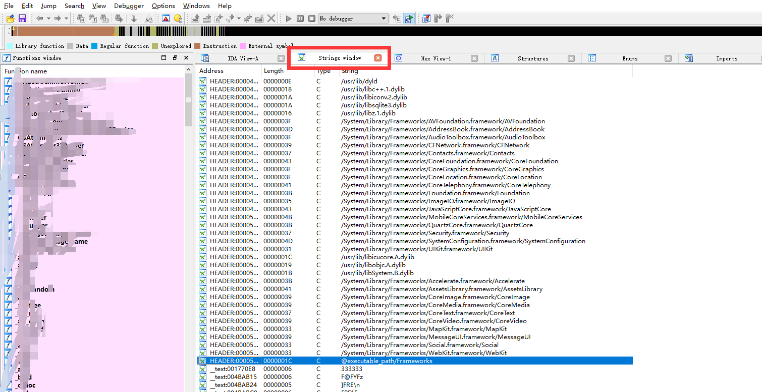Switch to the IDA View-A tab
The image size is (762, 392).
(x=243, y=58)
